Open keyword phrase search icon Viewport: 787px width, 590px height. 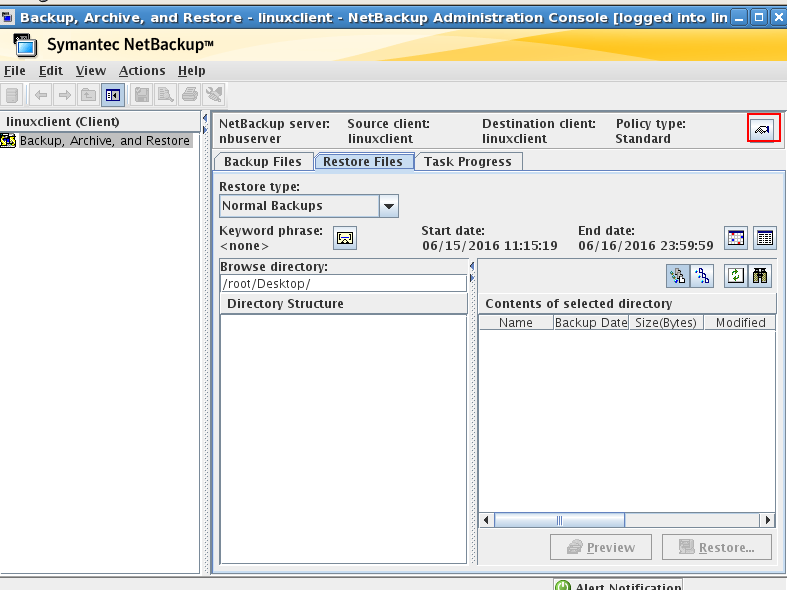click(345, 238)
